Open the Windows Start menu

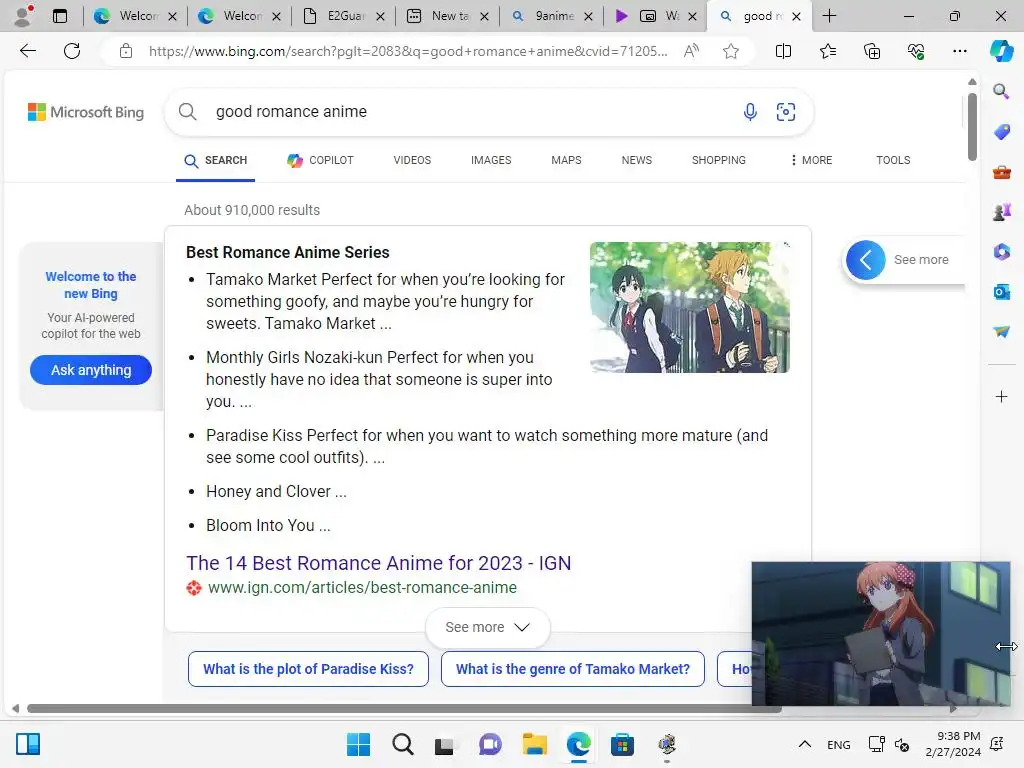[358, 744]
